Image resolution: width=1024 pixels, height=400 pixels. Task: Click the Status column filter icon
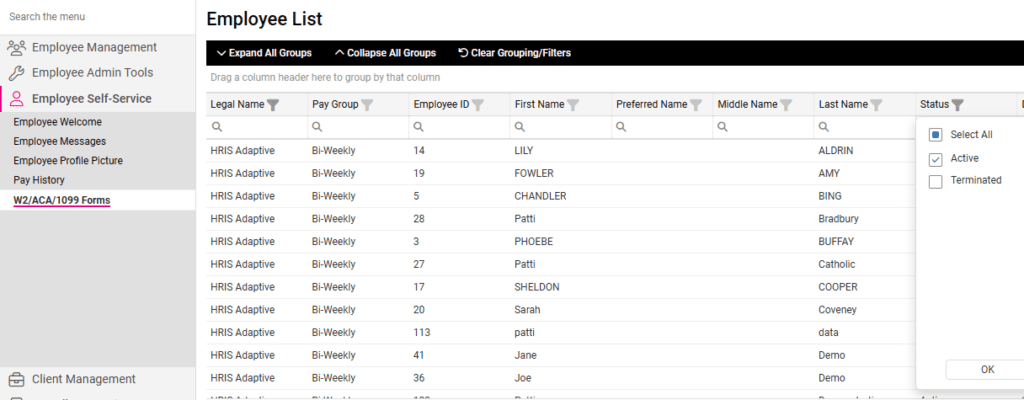coord(957,105)
